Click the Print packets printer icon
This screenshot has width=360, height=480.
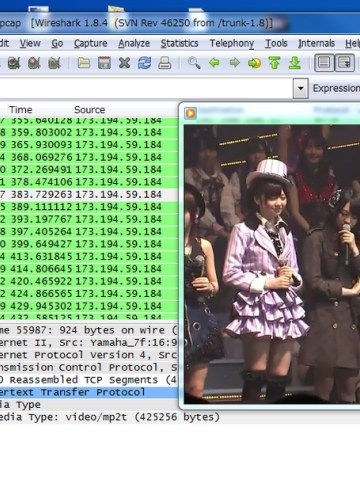pyautogui.click(x=164, y=63)
